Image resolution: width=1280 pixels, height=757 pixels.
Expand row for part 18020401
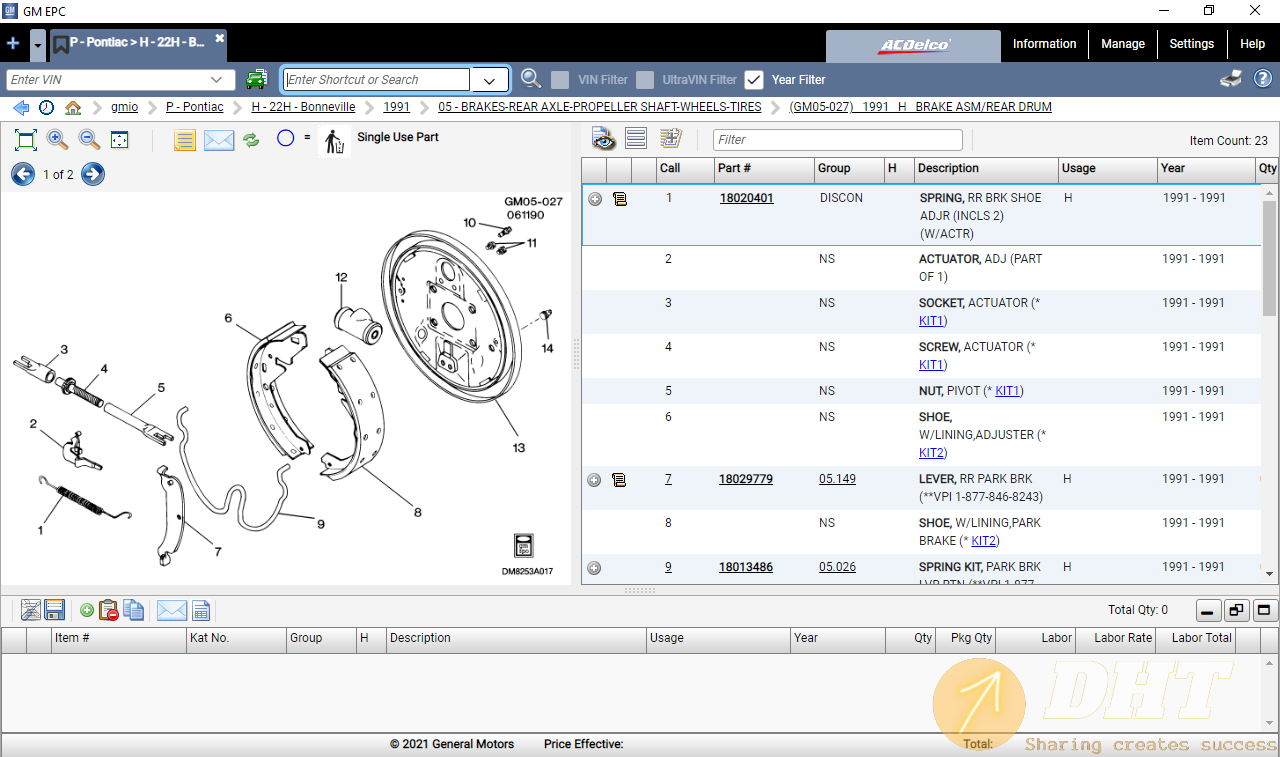point(595,199)
